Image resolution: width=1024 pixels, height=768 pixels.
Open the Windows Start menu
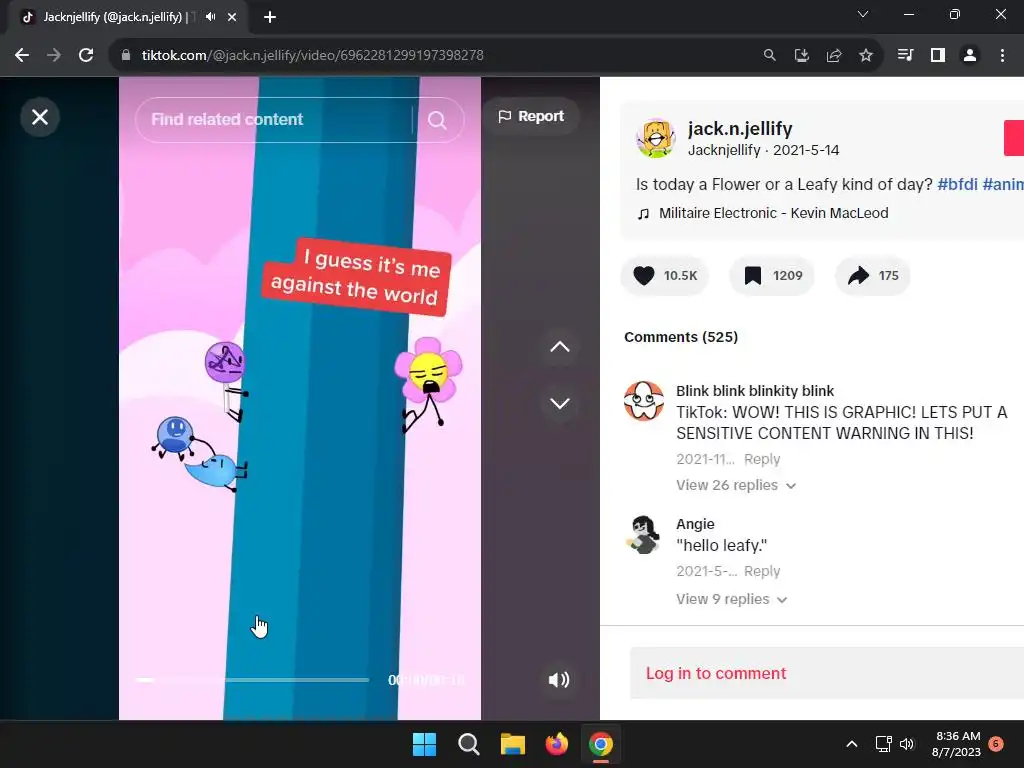click(x=424, y=744)
